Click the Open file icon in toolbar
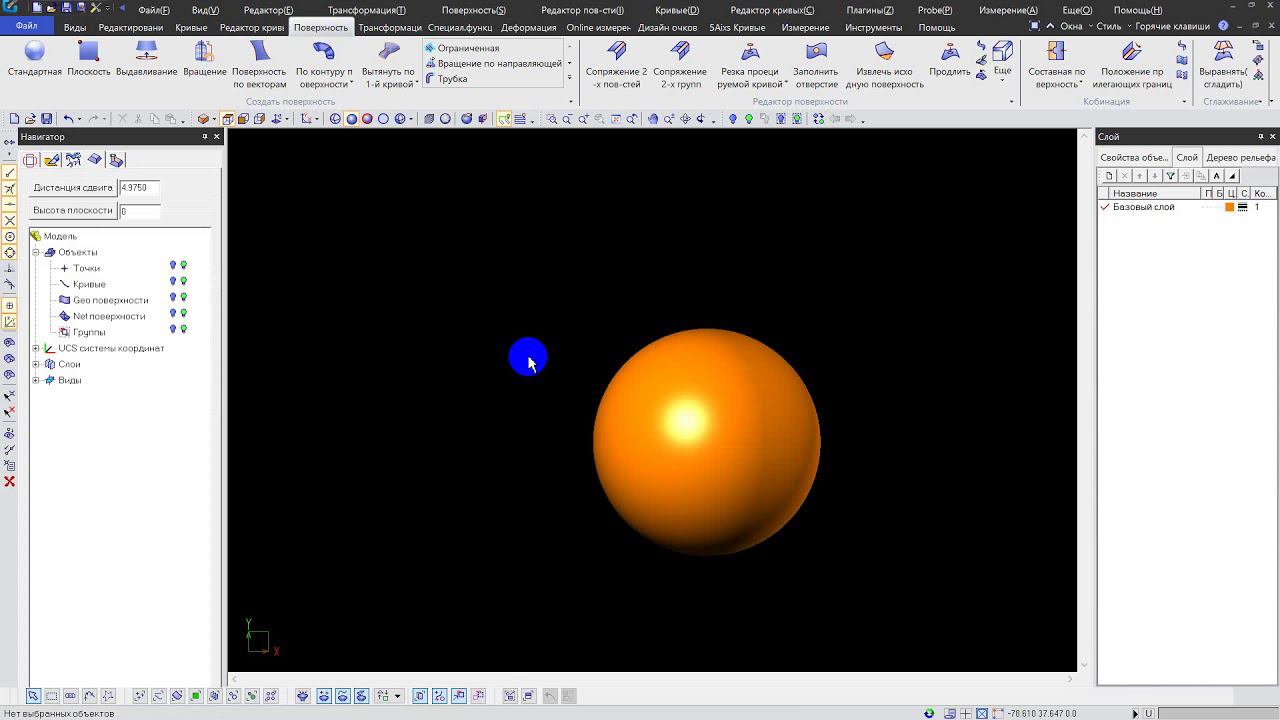The width and height of the screenshot is (1280, 720). 30,119
